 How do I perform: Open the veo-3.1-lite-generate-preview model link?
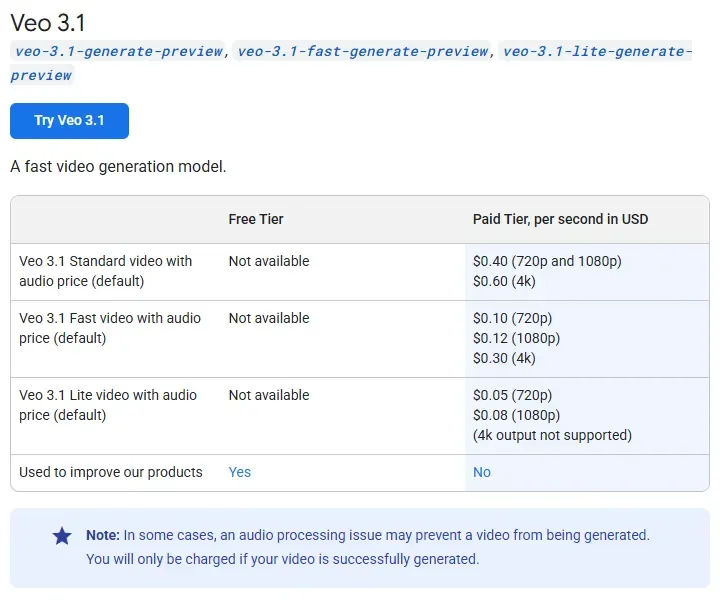pyautogui.click(x=596, y=51)
